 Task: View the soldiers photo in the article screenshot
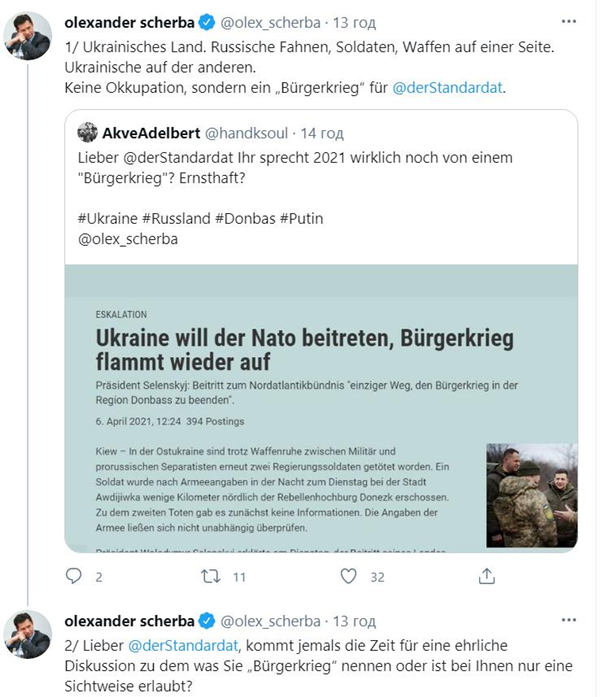pos(531,494)
